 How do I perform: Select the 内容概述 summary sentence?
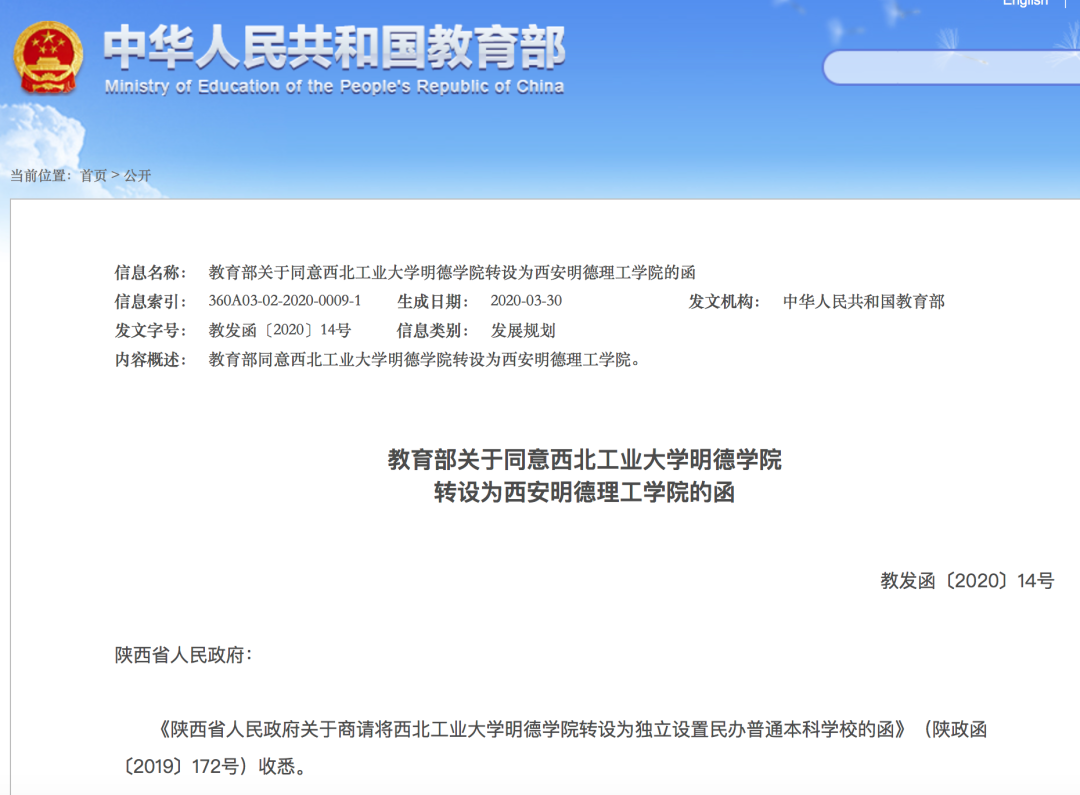pos(424,360)
